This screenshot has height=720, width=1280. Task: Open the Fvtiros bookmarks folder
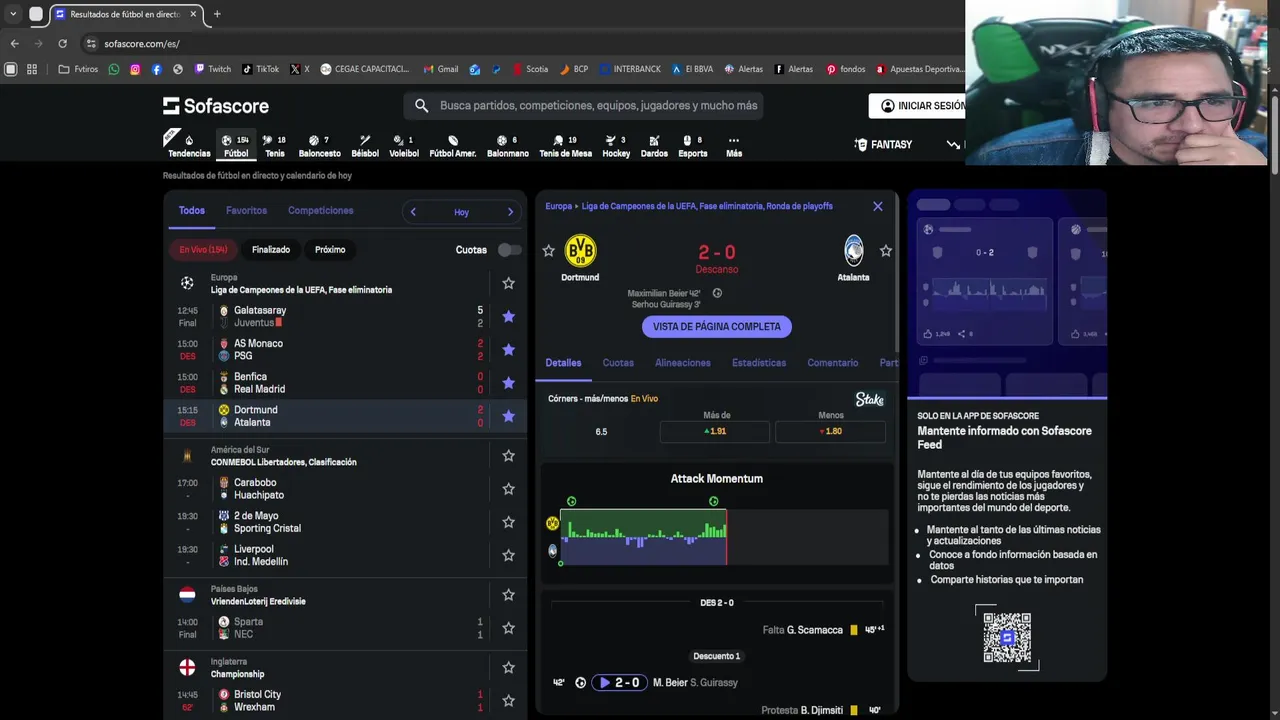click(x=79, y=69)
